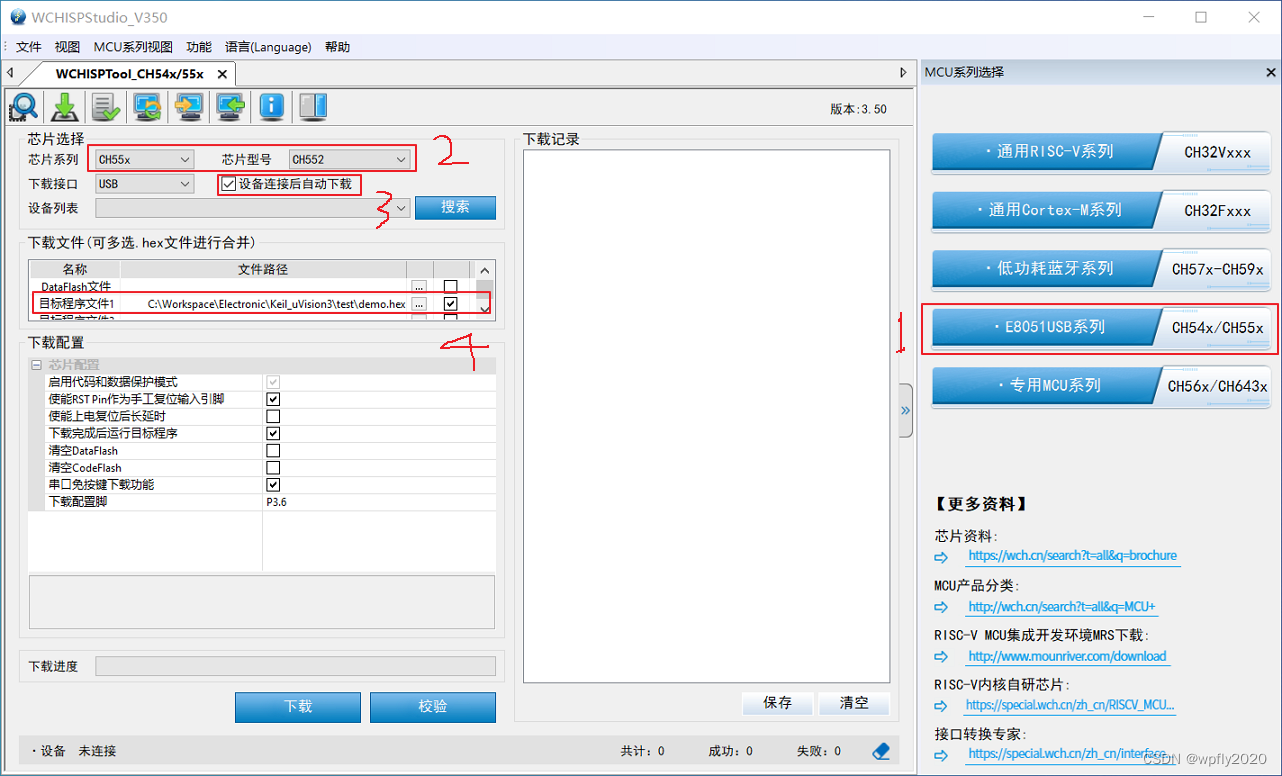This screenshot has height=776, width=1282.
Task: Click the document verify checkmark toolbar icon
Action: point(105,106)
